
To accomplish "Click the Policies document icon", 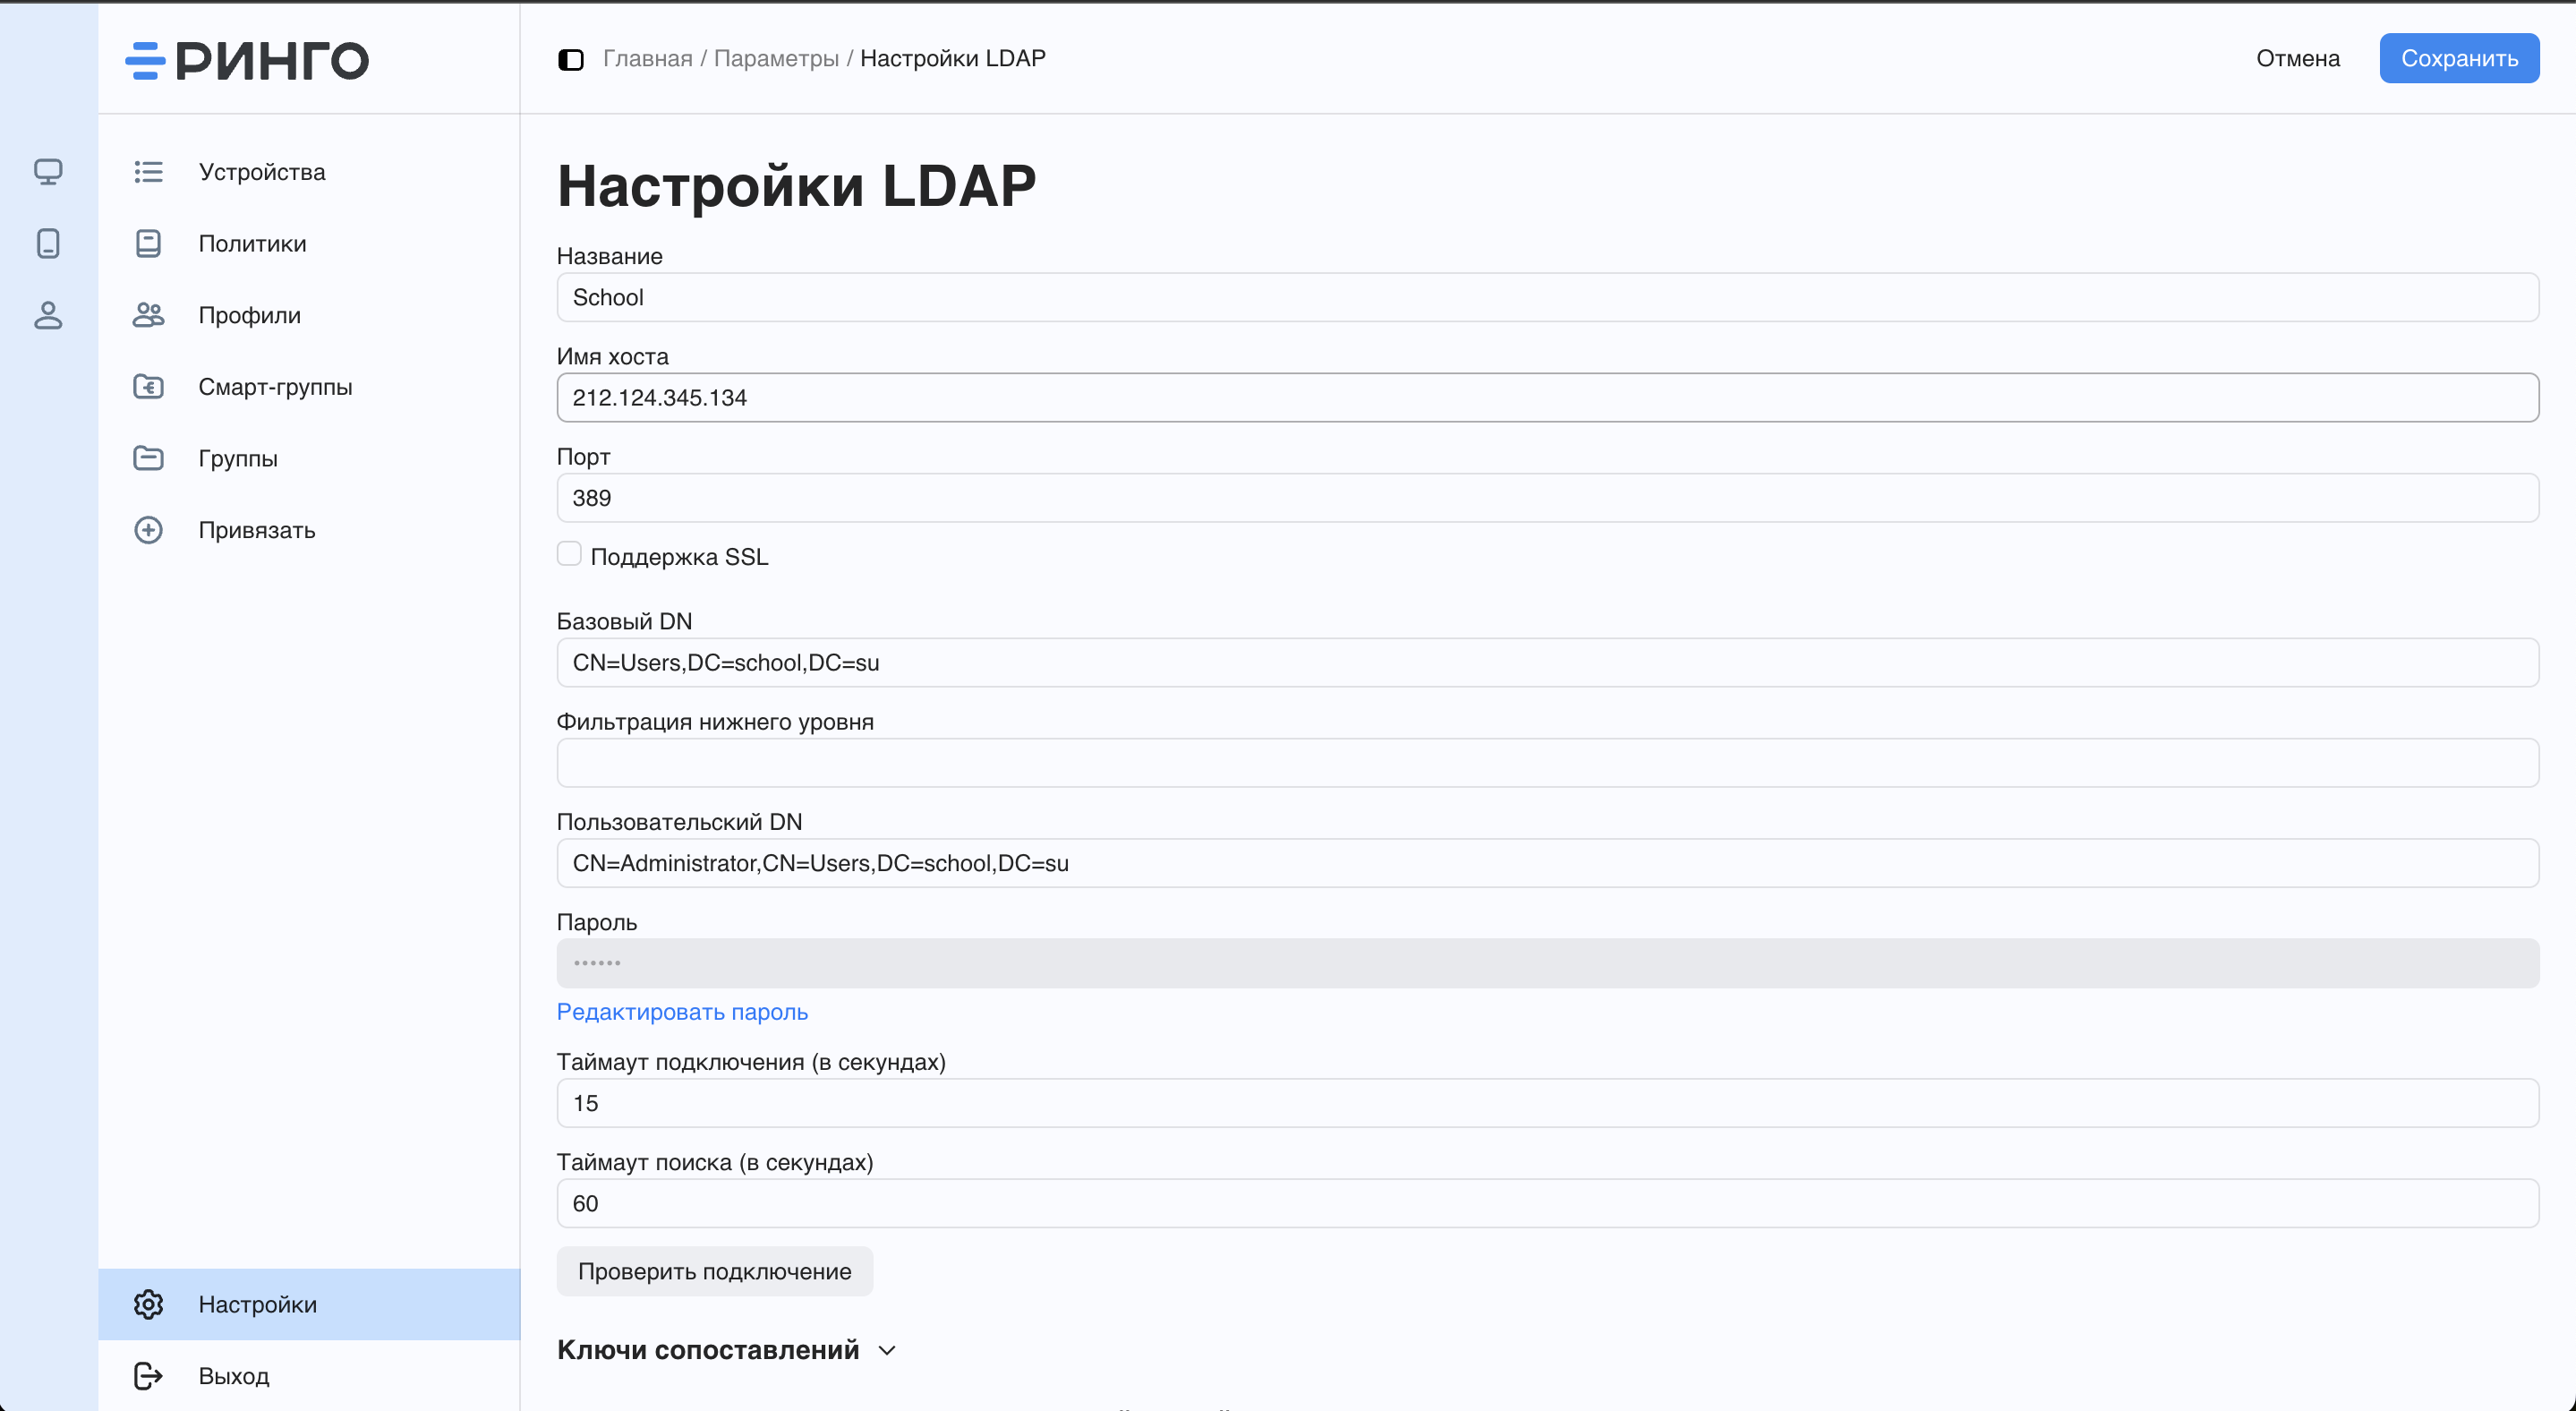I will 148,243.
